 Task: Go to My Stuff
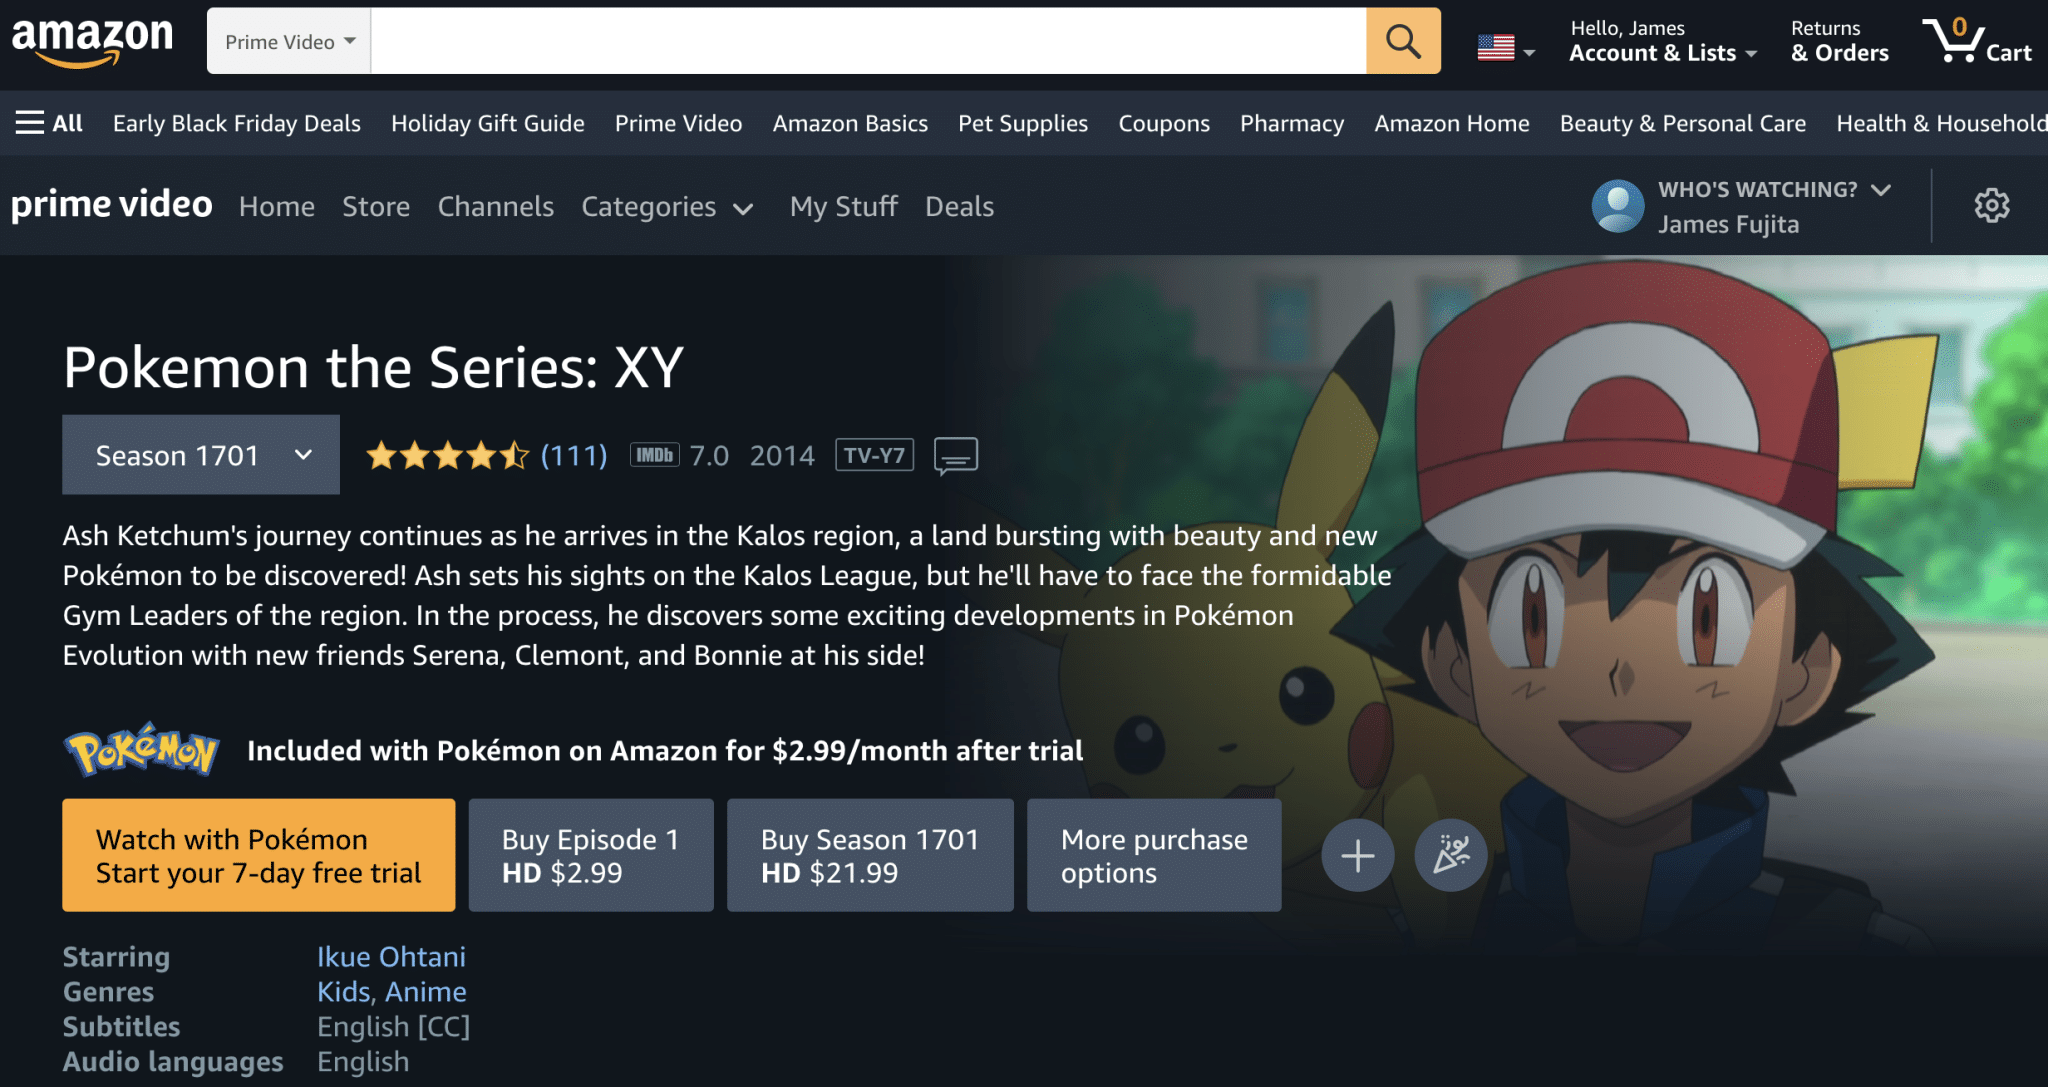click(x=843, y=207)
